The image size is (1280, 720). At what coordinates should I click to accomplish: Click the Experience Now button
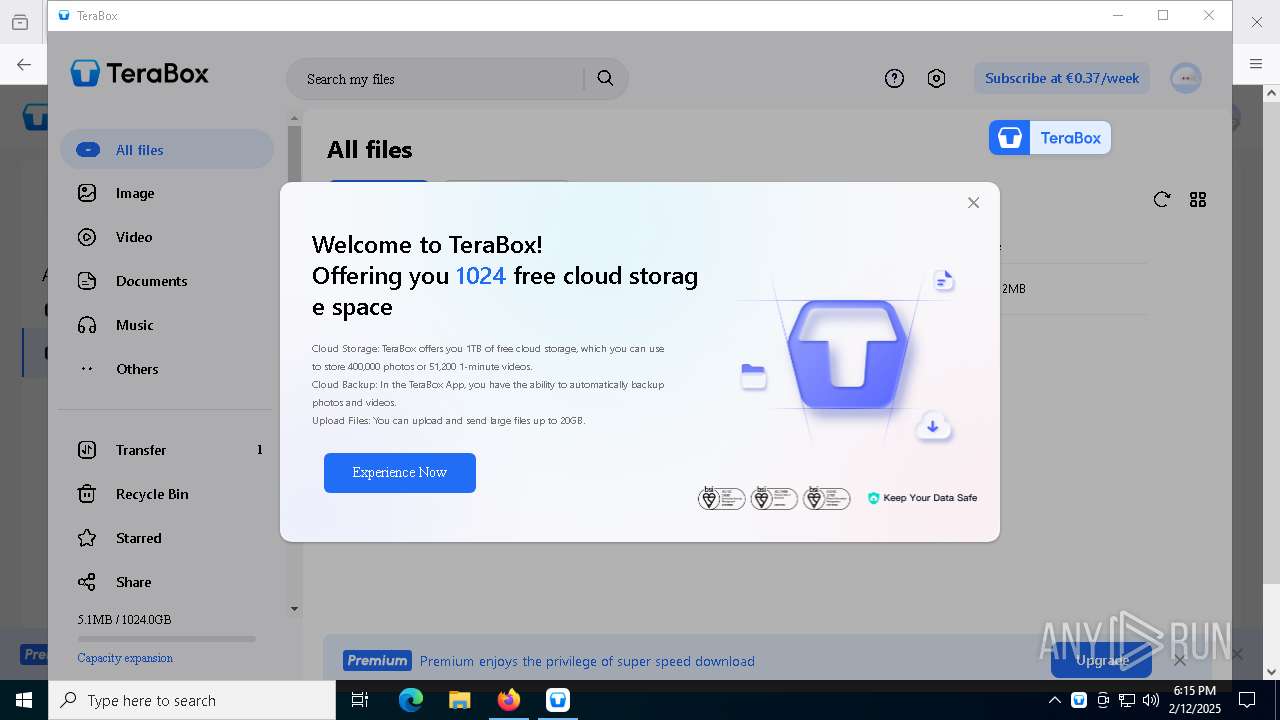coord(400,473)
